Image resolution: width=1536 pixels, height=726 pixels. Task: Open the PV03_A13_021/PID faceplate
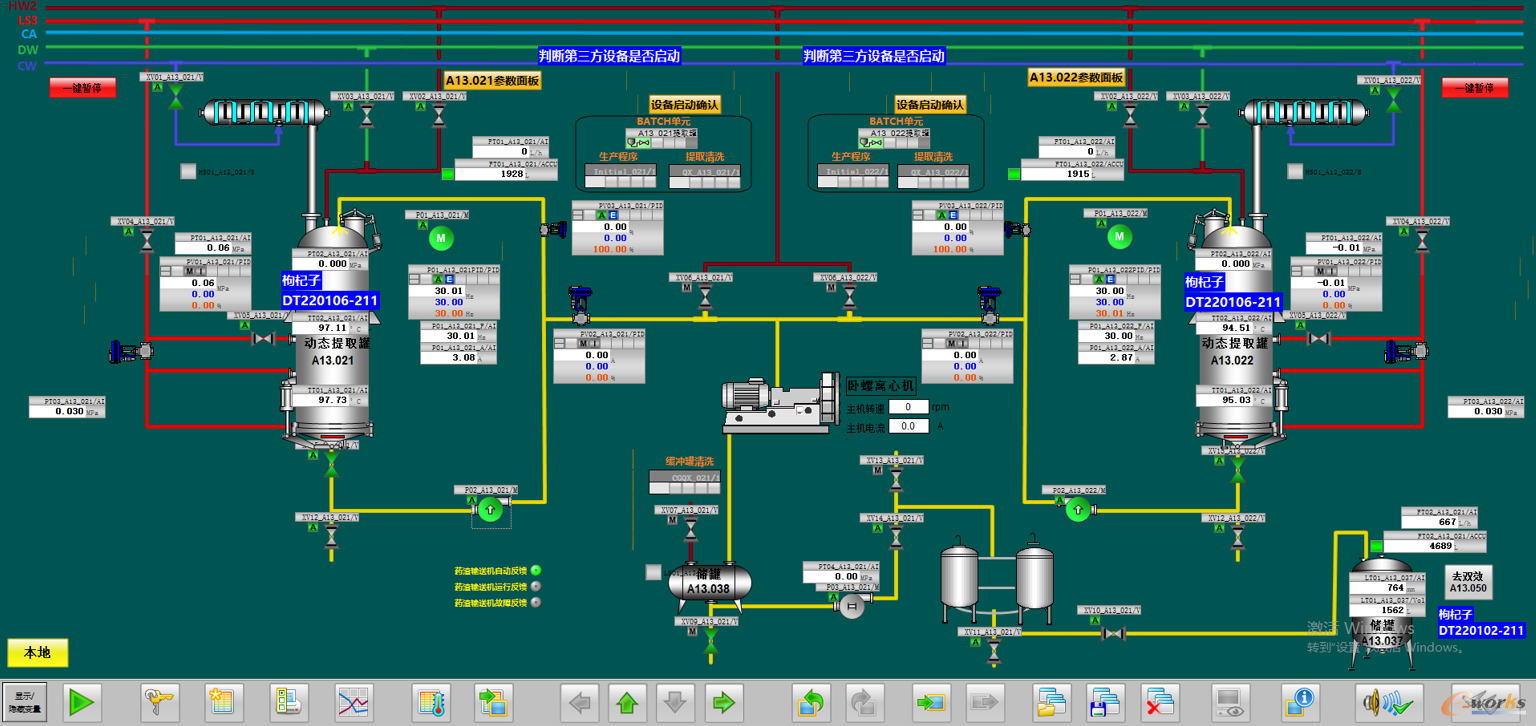click(x=617, y=227)
